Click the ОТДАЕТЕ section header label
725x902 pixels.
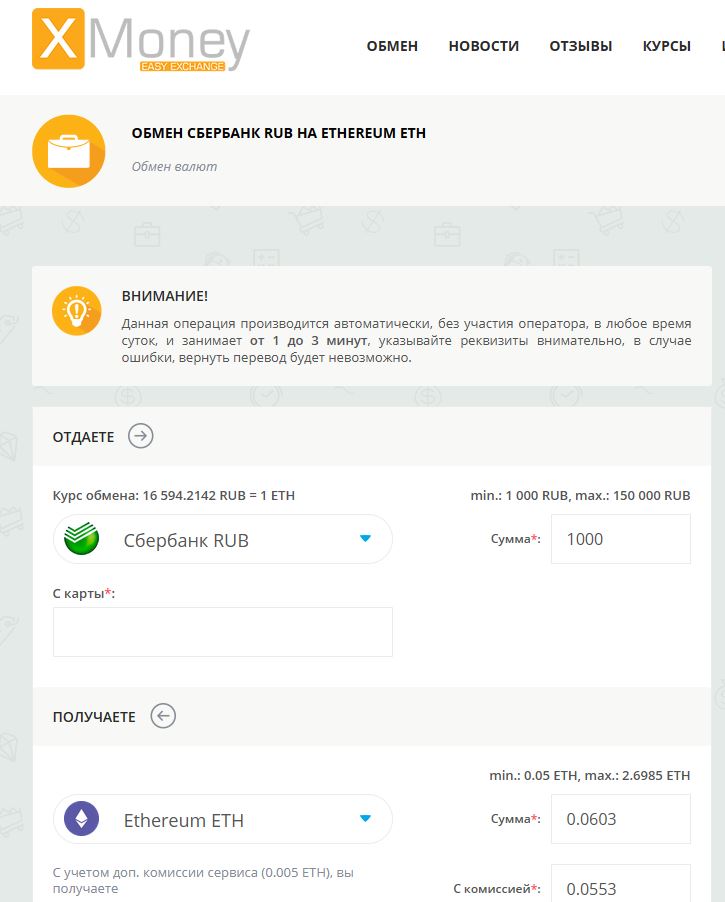click(83, 437)
